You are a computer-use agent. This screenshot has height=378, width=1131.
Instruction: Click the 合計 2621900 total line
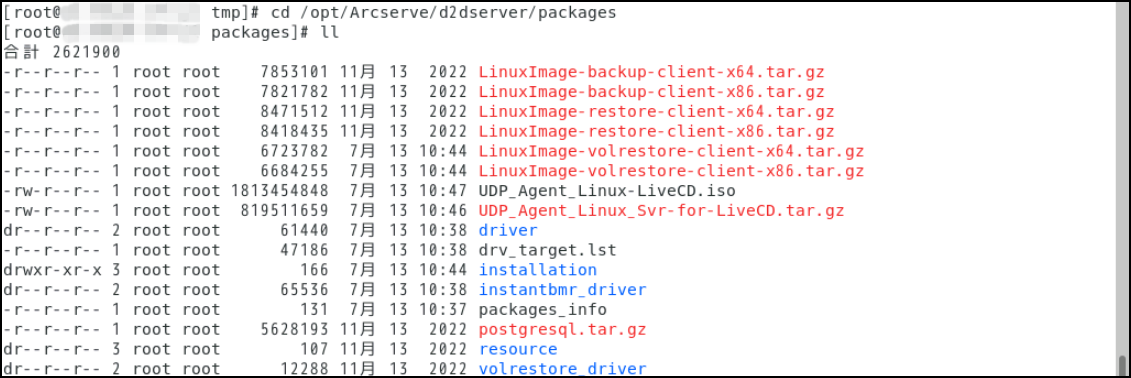point(62,53)
